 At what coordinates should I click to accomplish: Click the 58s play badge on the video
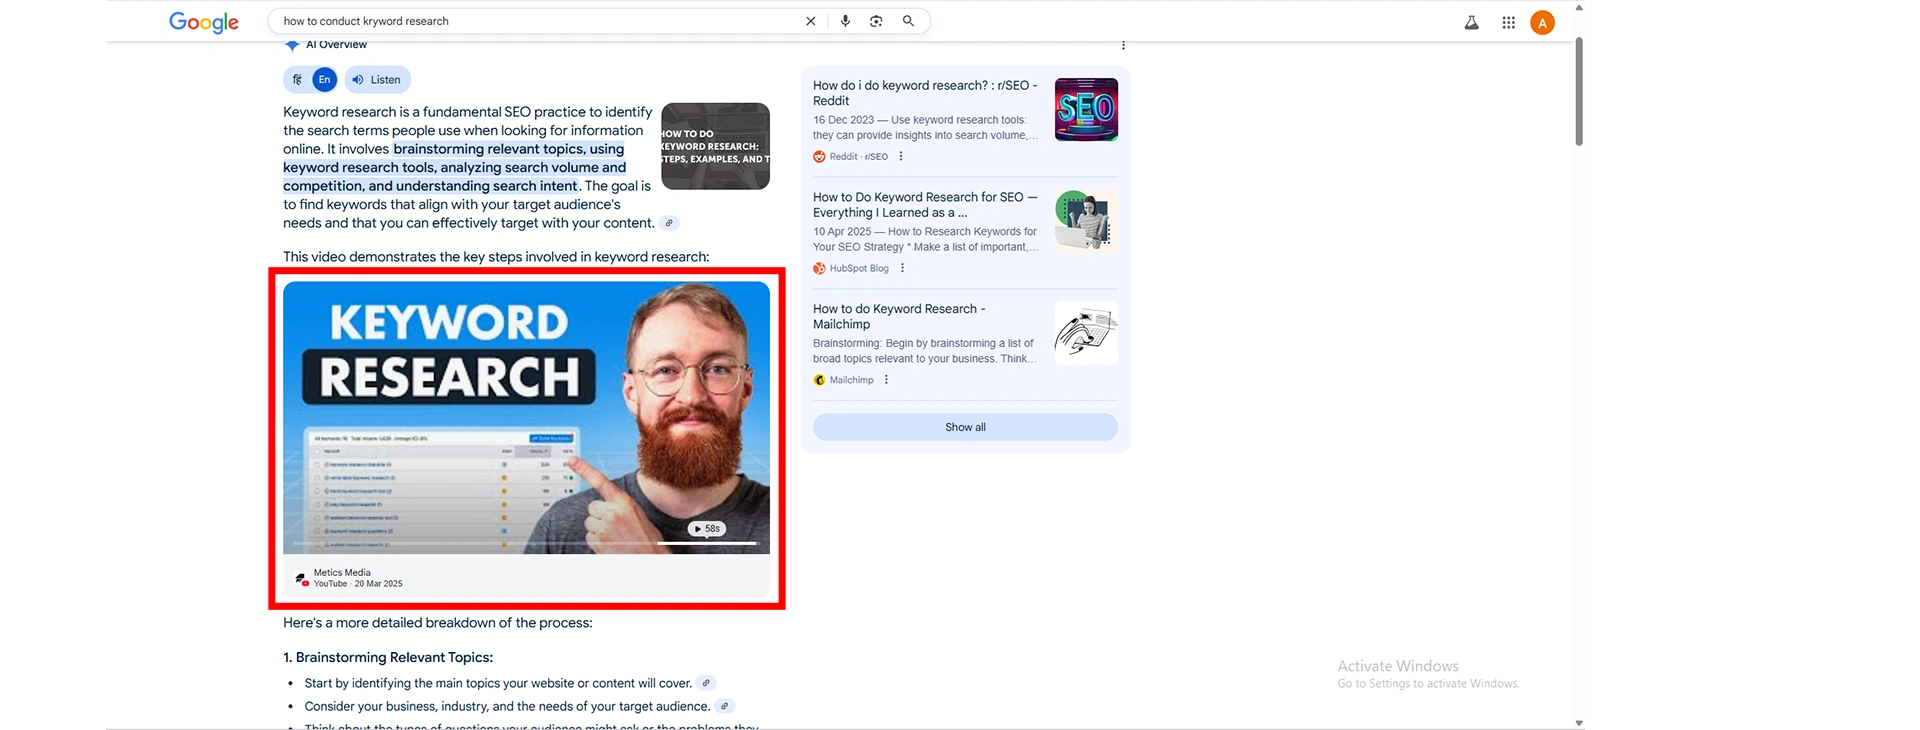pyautogui.click(x=706, y=529)
